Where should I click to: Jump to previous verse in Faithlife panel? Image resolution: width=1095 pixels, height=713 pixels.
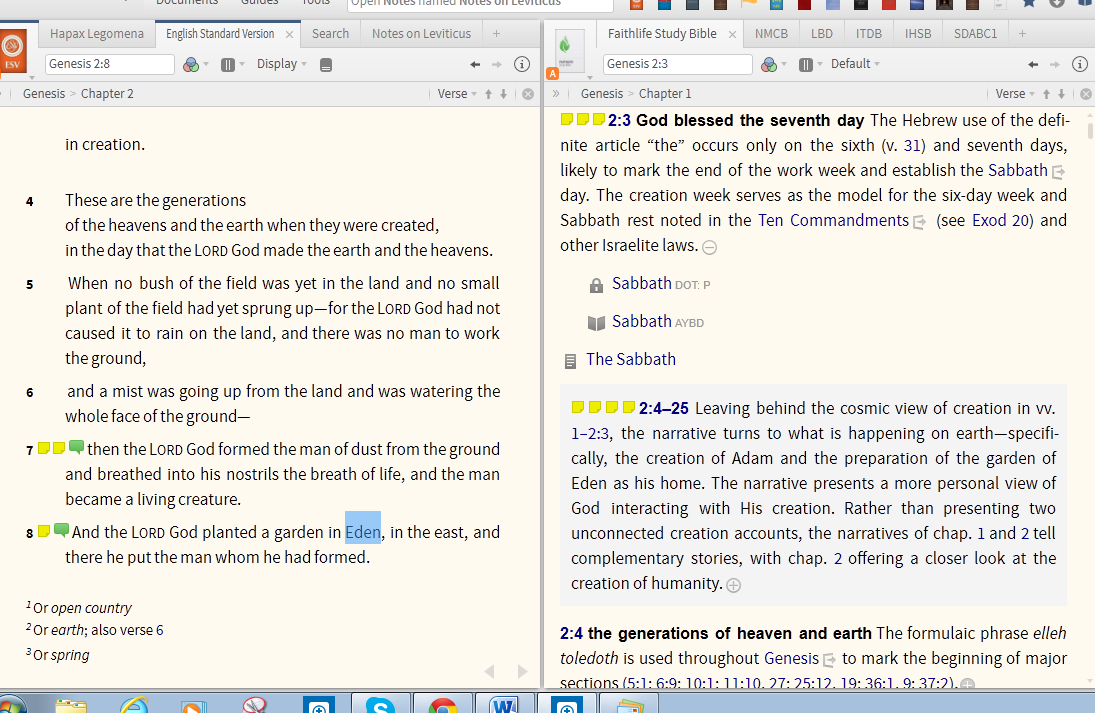(1046, 94)
